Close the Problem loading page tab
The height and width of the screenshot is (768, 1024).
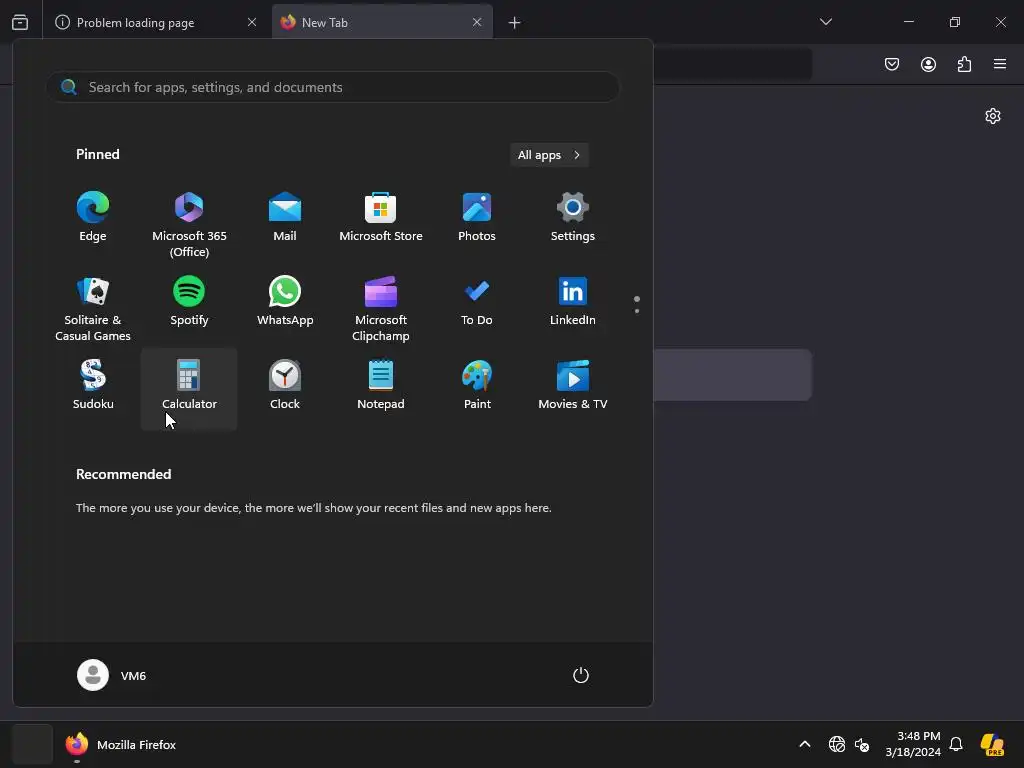pyautogui.click(x=251, y=22)
